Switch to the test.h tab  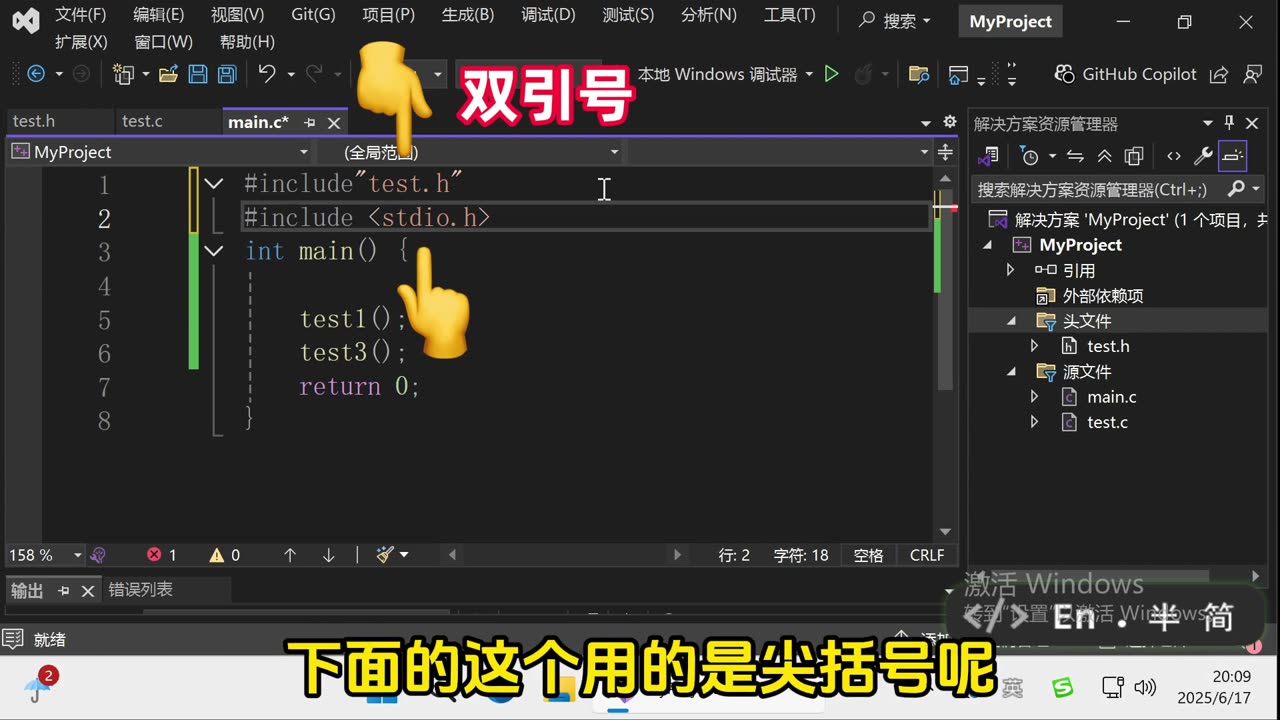click(34, 121)
